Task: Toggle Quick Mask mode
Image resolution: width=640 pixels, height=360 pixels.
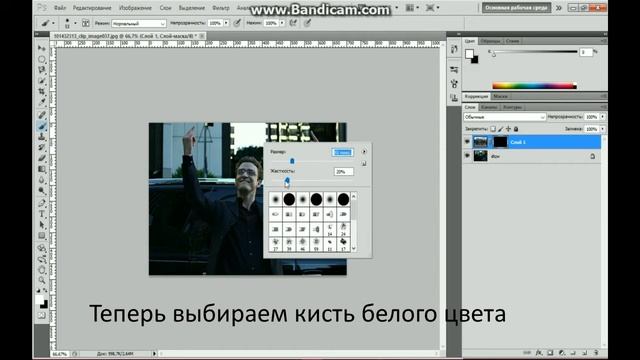Action: 42,316
